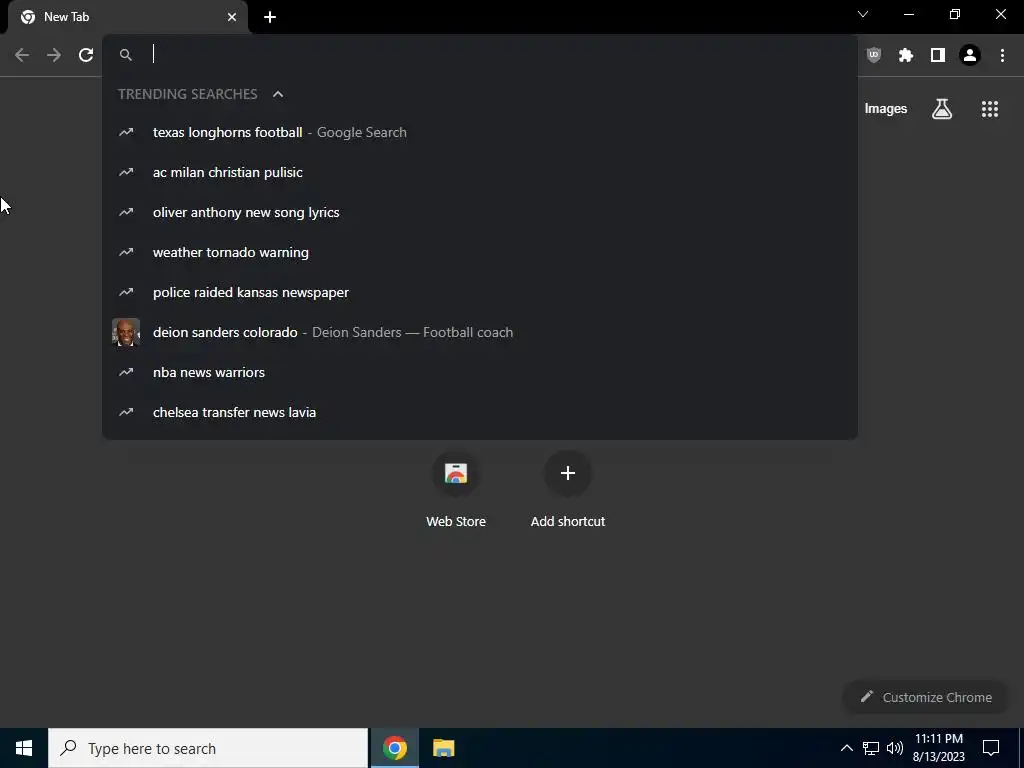
Task: Collapse the Trending Searches section
Action: coord(278,94)
